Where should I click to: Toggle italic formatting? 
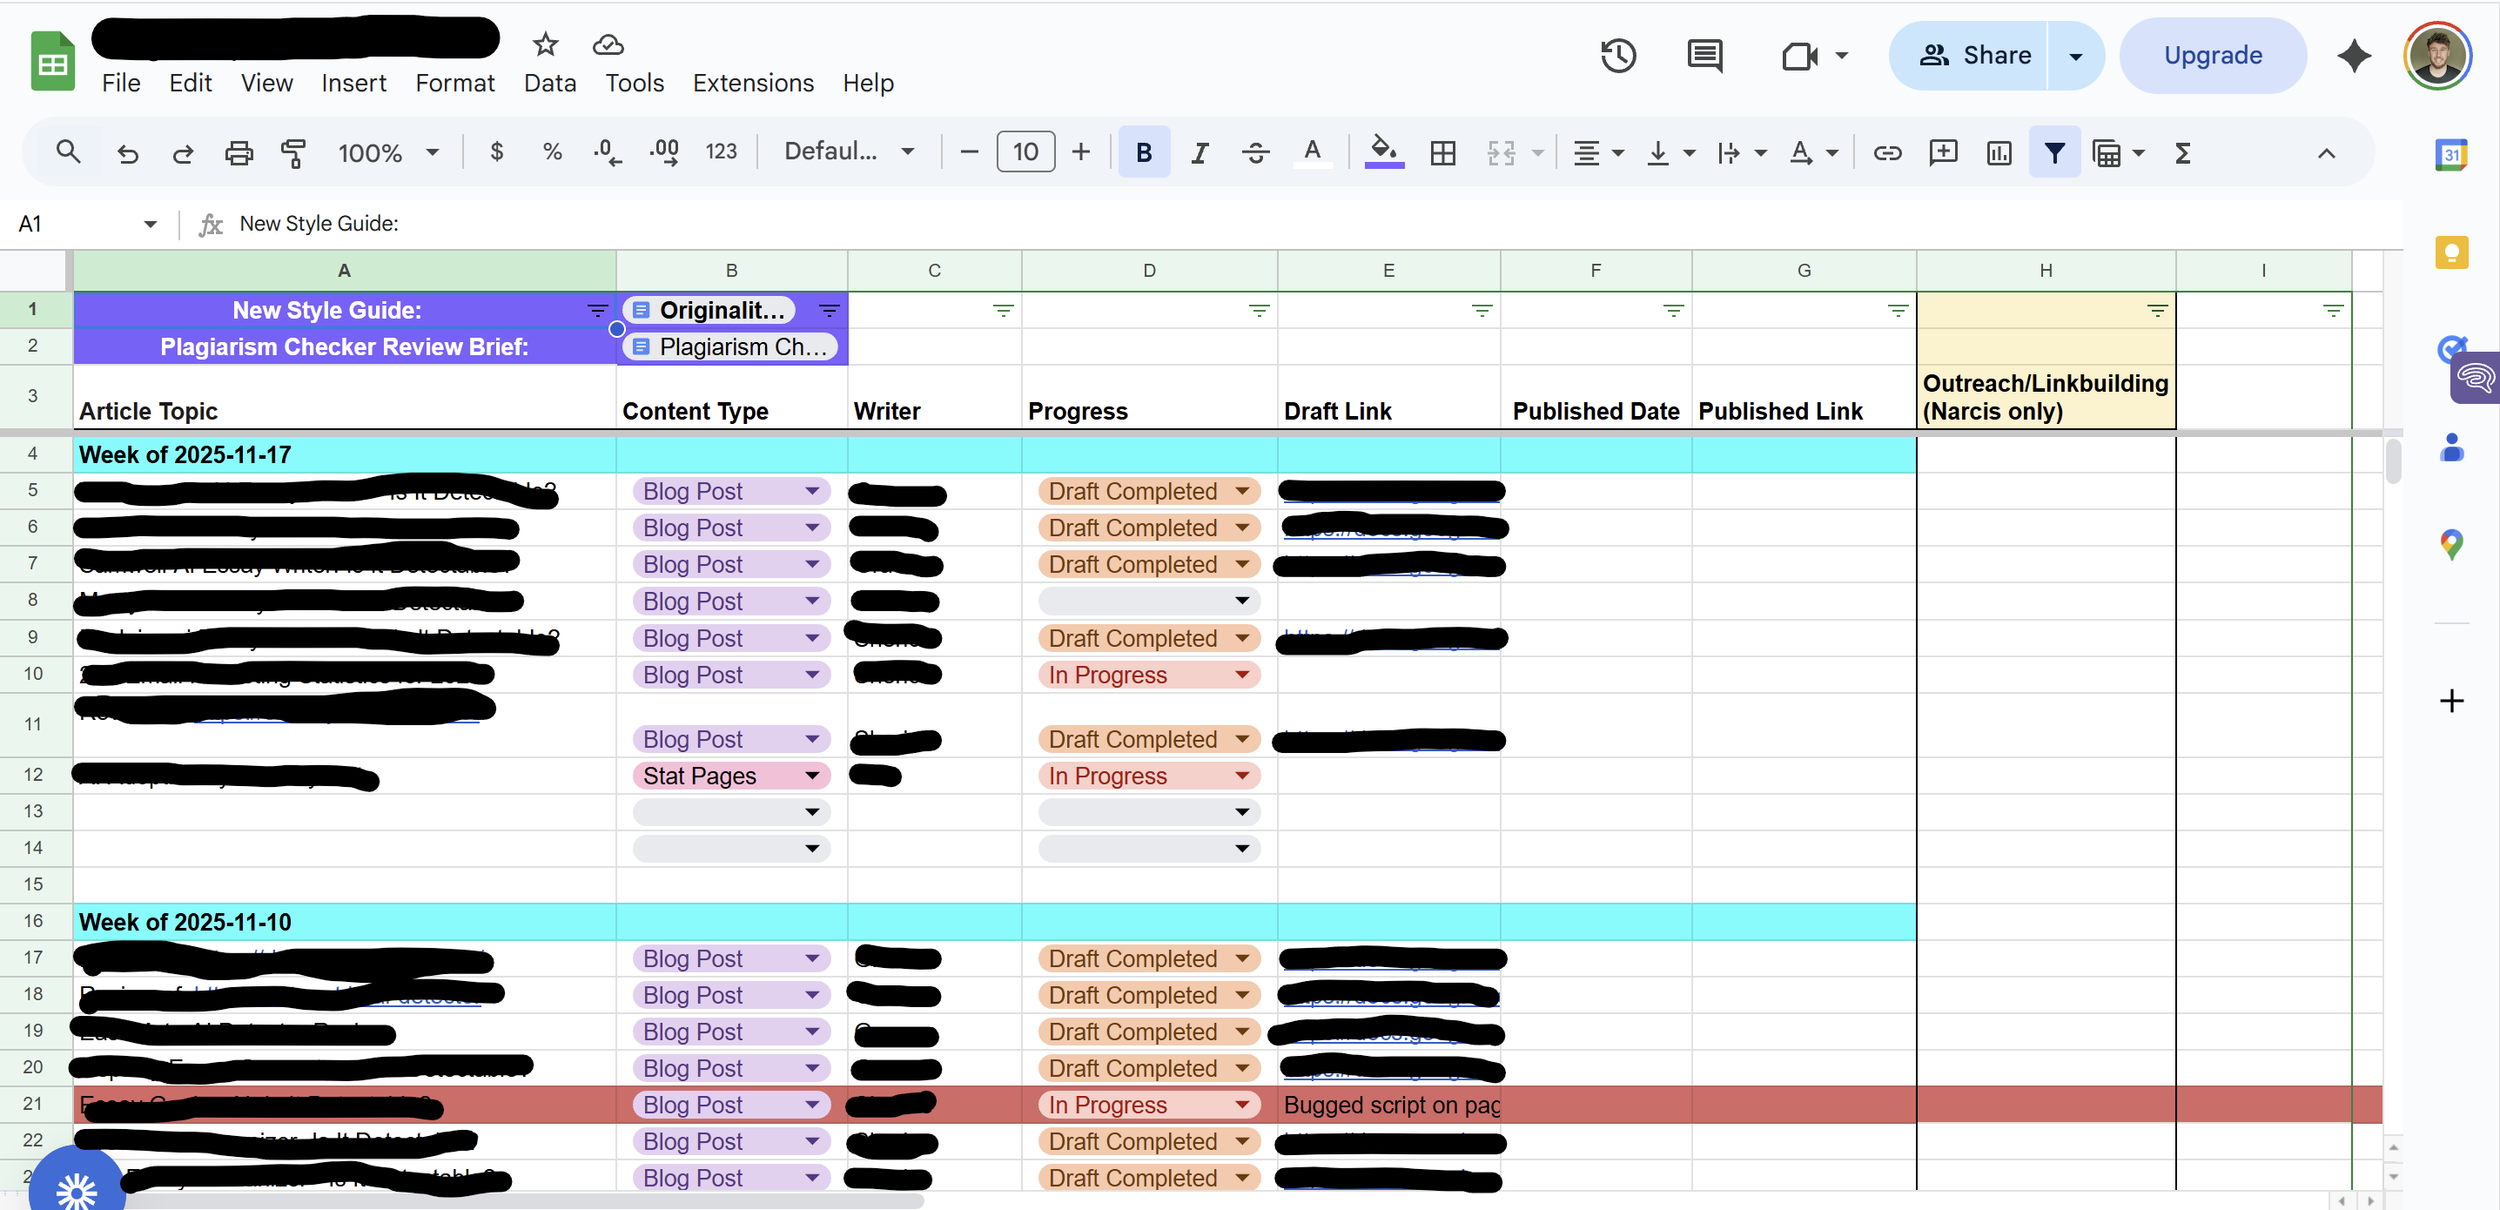tap(1199, 153)
